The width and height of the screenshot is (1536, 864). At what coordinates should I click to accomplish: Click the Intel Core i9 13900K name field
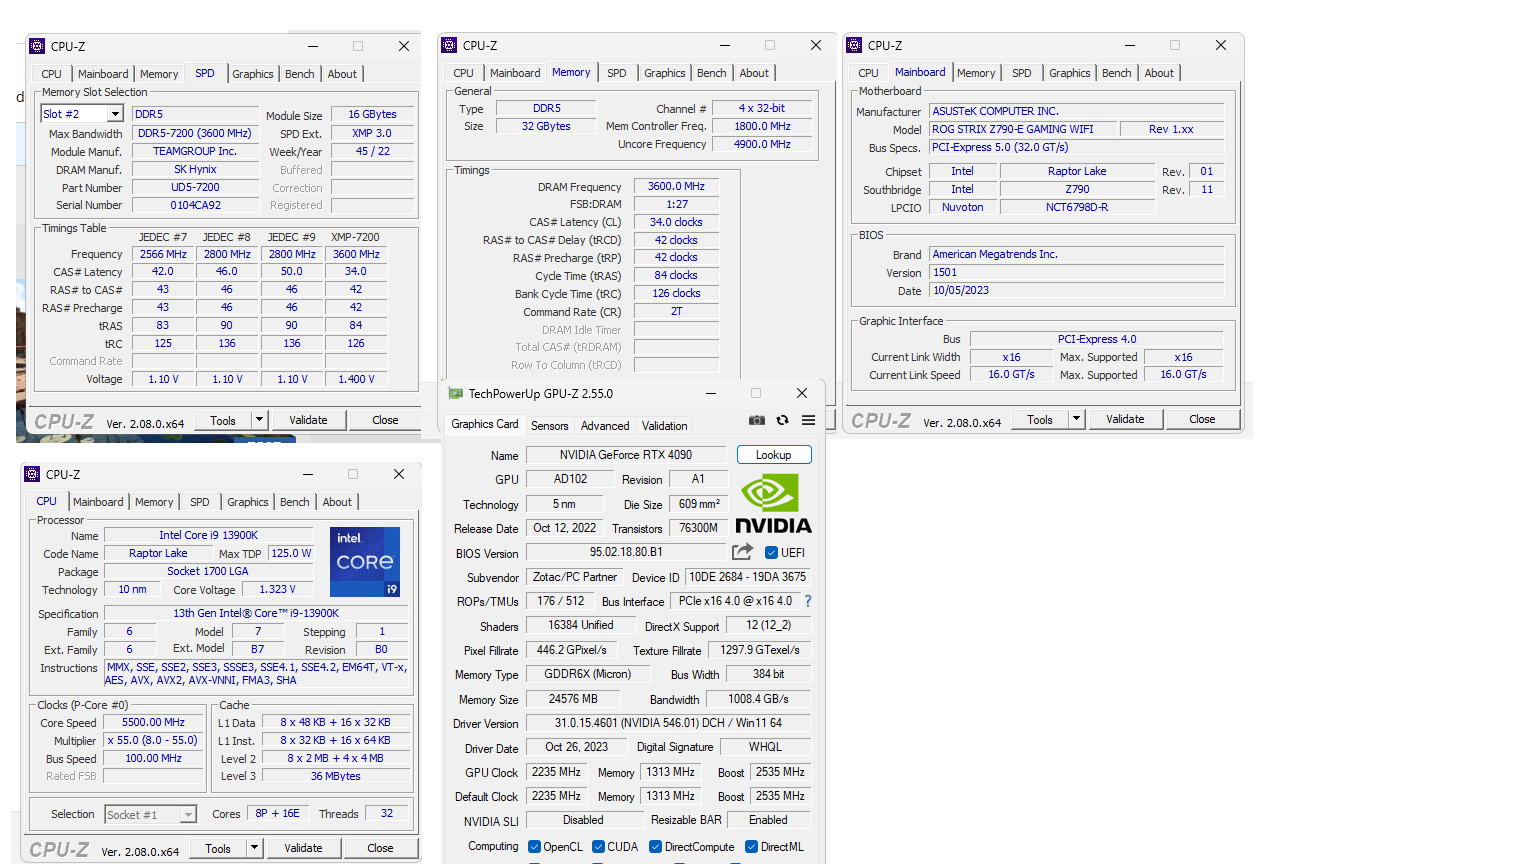pyautogui.click(x=208, y=535)
